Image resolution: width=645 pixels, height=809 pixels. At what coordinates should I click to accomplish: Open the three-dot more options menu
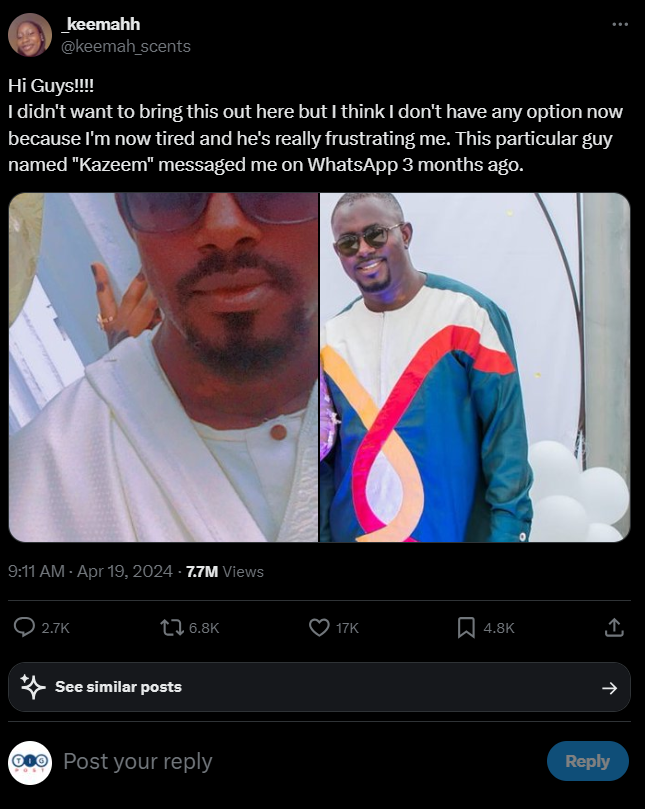(x=620, y=25)
